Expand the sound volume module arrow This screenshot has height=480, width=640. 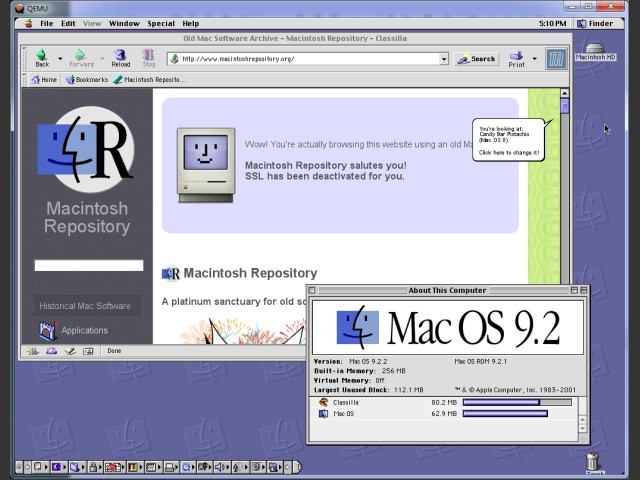coord(228,467)
